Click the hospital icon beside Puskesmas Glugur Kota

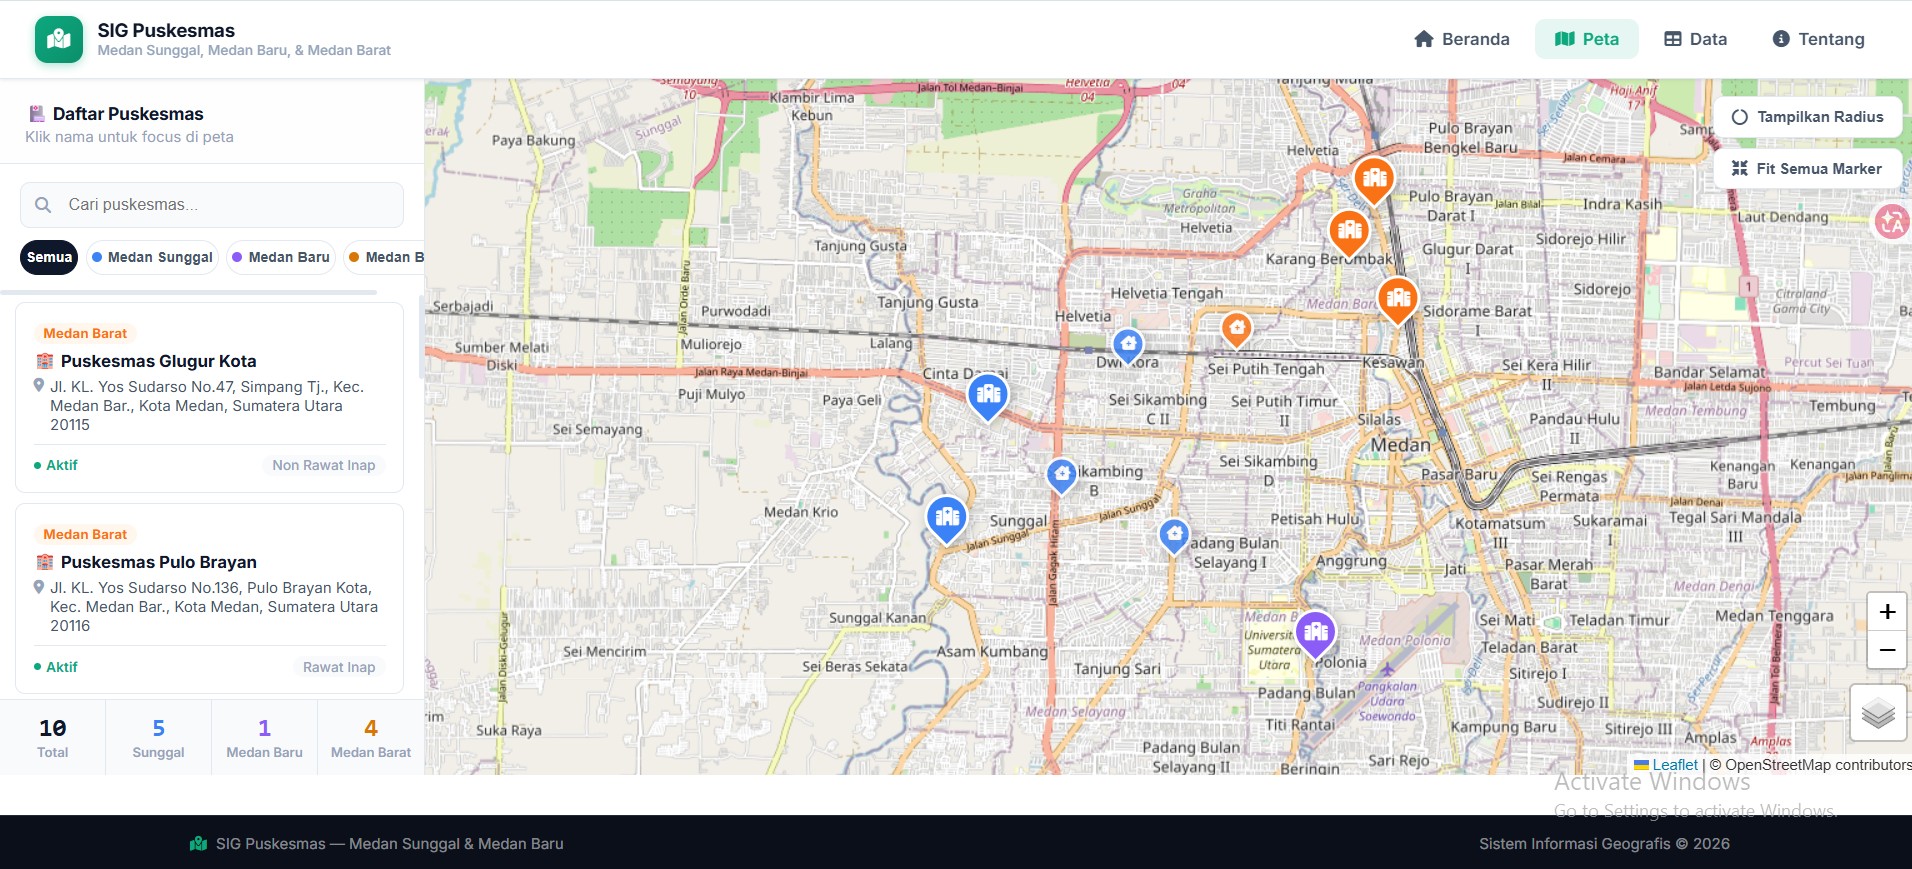tap(45, 361)
